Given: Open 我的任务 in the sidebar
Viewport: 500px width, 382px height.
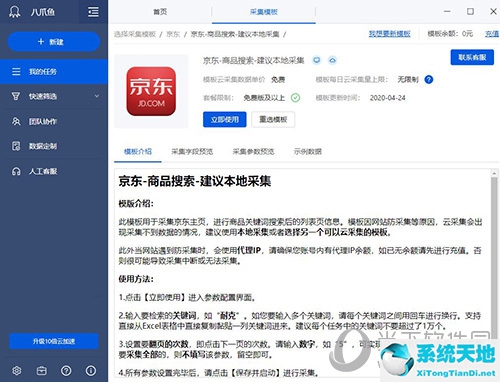Looking at the screenshot, I should point(54,72).
